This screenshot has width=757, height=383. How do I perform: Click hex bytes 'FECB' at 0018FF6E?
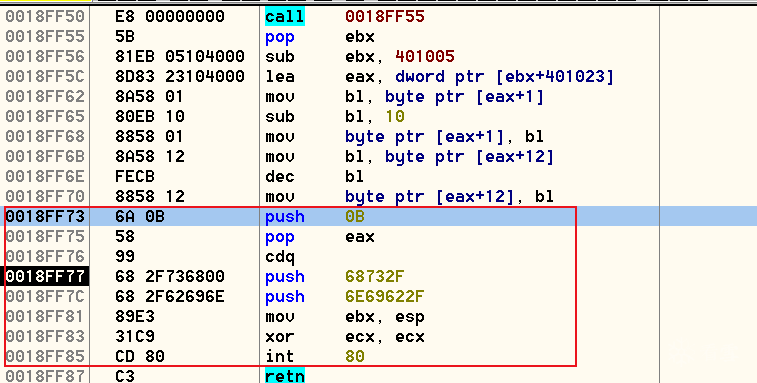tap(135, 176)
